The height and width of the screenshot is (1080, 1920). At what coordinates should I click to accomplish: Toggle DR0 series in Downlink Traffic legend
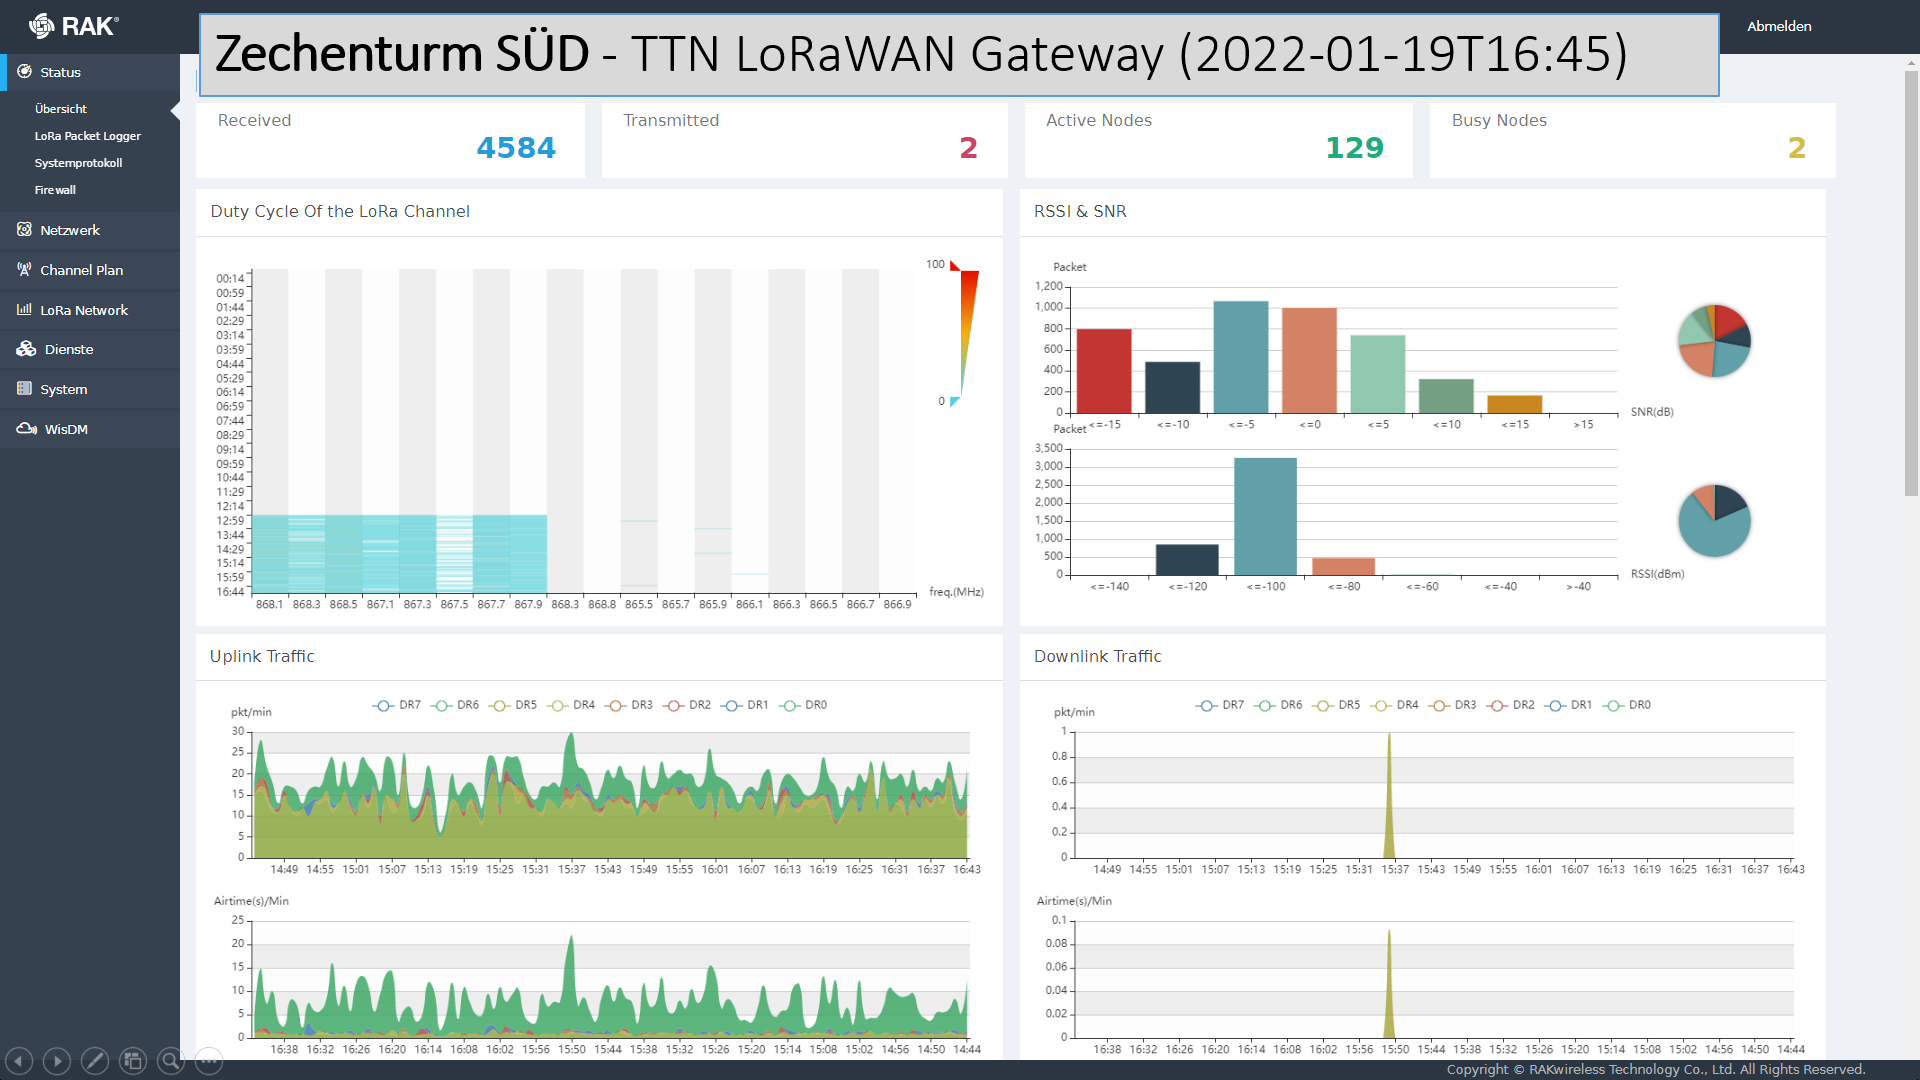(x=1627, y=705)
